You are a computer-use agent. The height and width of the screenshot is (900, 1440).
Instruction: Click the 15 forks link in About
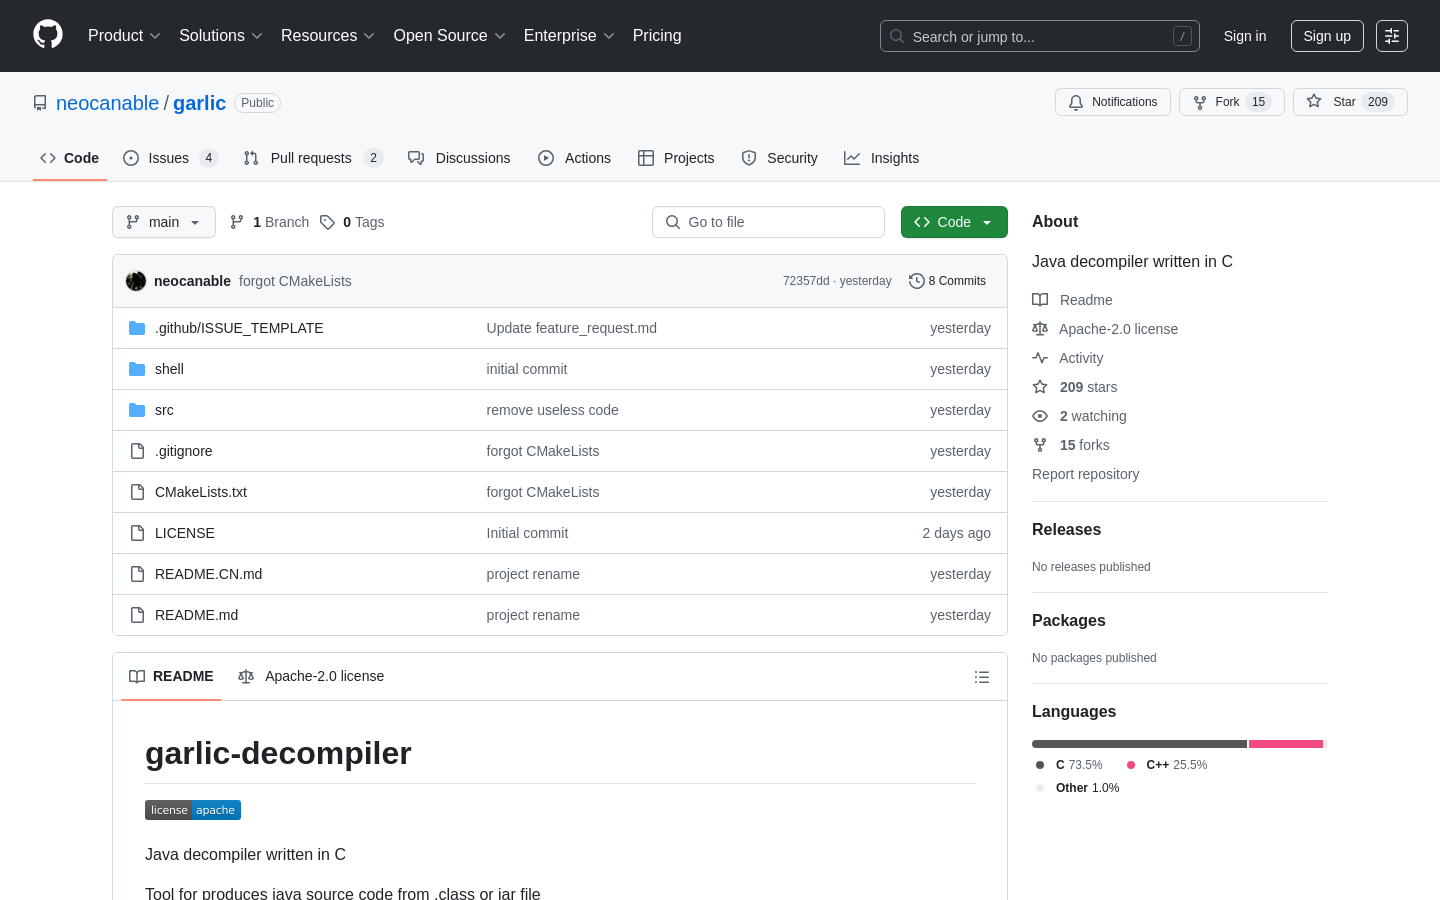(x=1084, y=445)
